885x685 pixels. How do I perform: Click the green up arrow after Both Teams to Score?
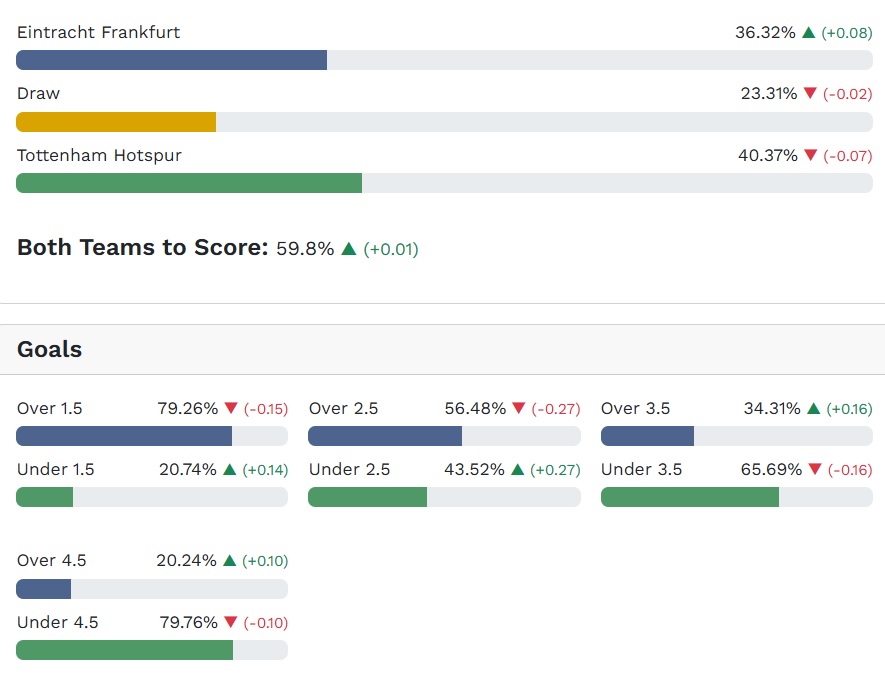(349, 249)
